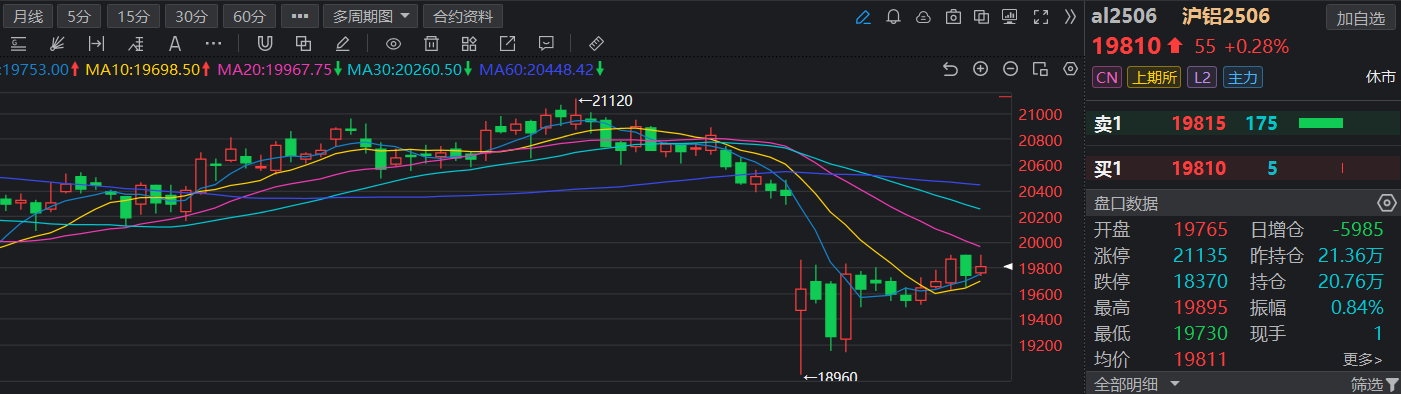Image resolution: width=1401 pixels, height=394 pixels.
Task: Switch to 60分 period tab
Action: click(x=250, y=17)
